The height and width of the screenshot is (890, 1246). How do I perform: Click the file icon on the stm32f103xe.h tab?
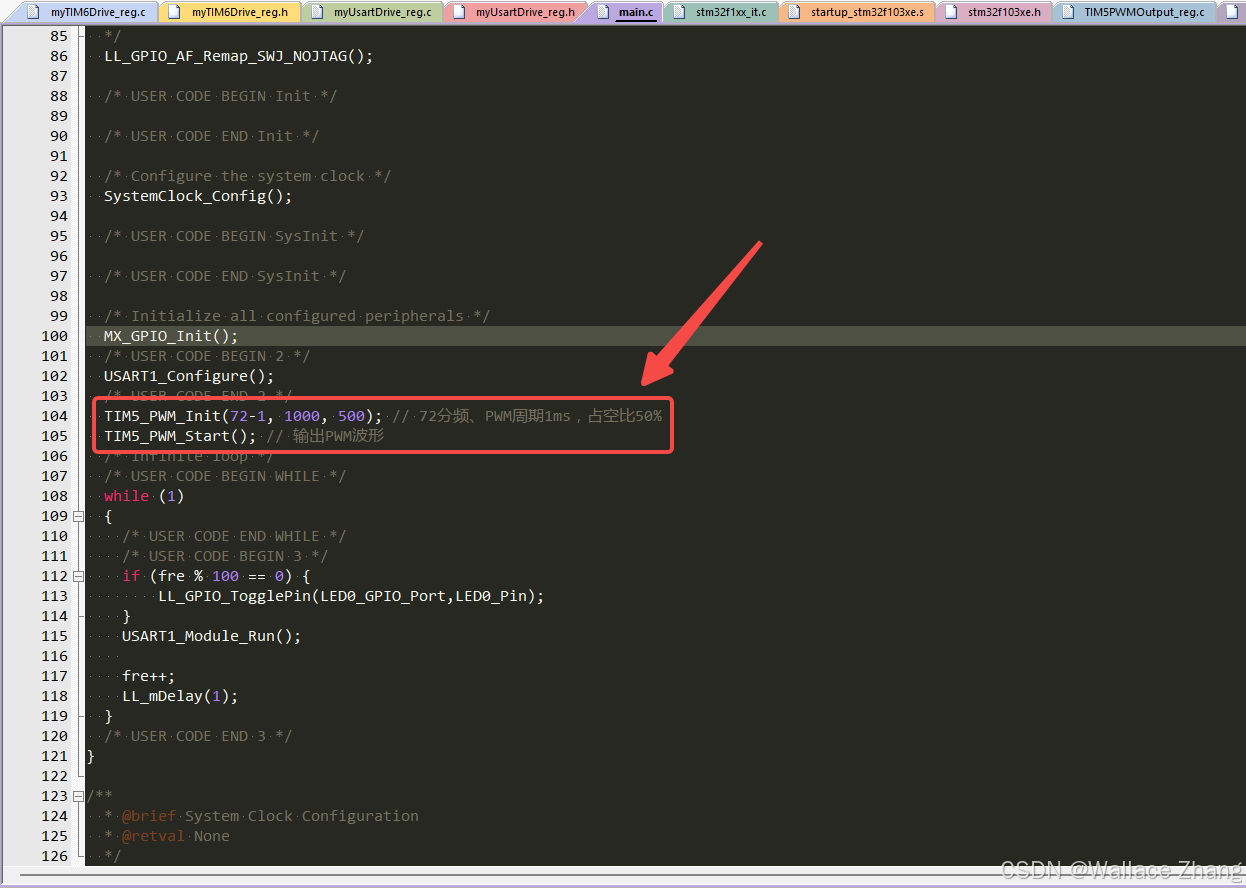coord(953,12)
